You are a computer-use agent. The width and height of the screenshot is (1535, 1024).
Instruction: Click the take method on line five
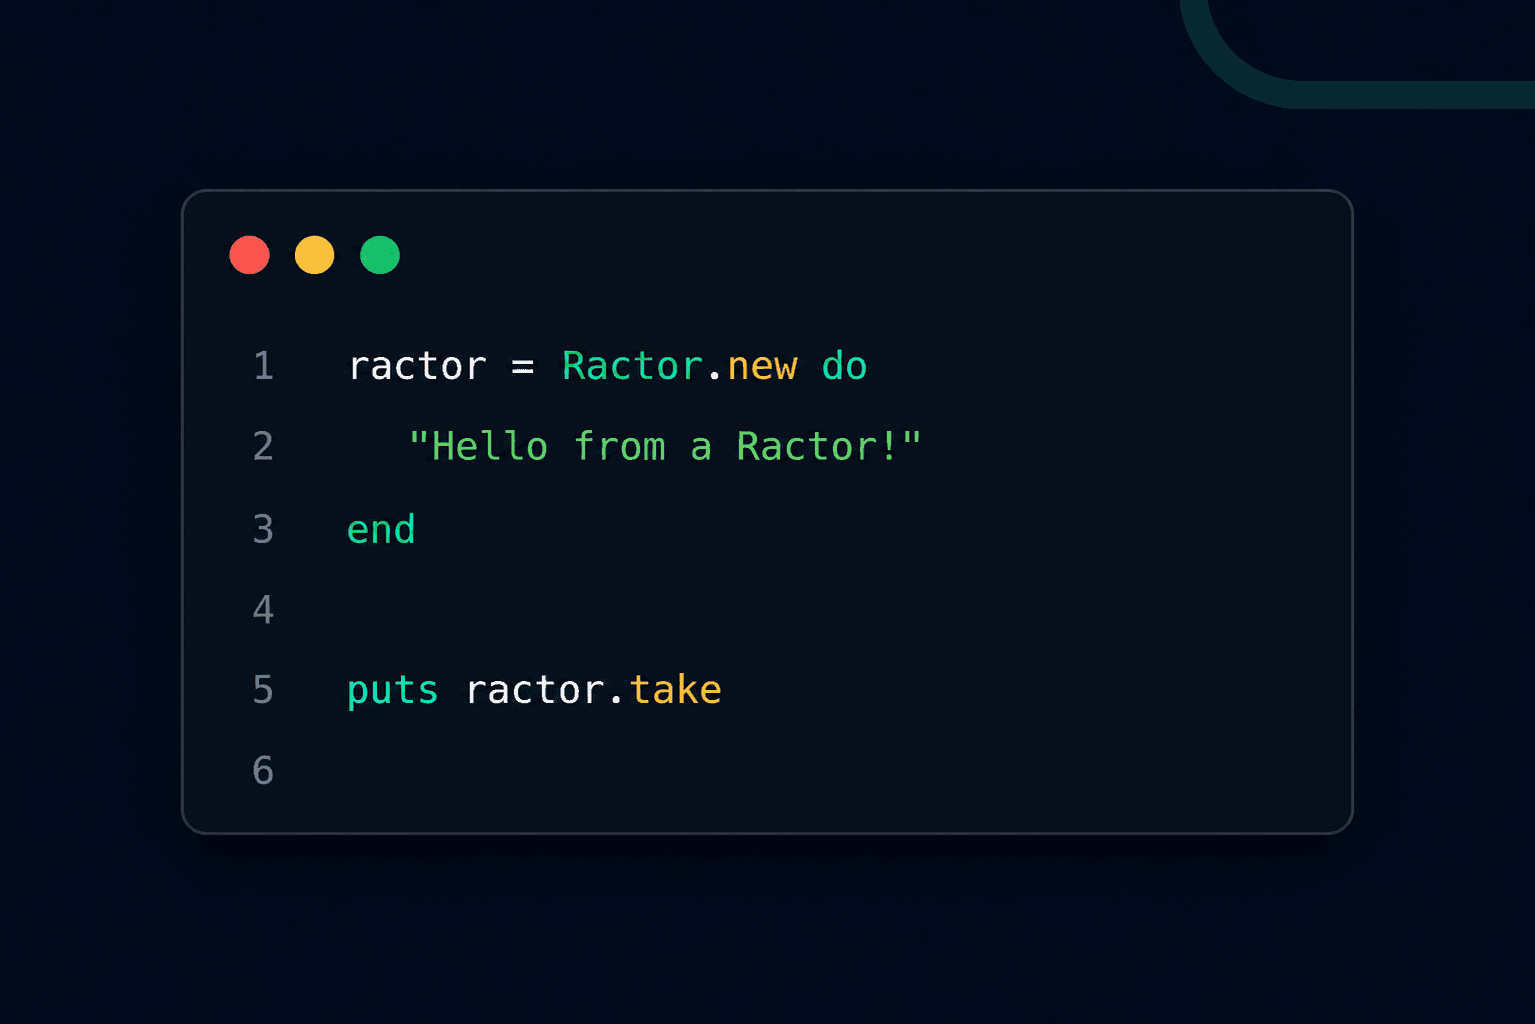click(675, 689)
